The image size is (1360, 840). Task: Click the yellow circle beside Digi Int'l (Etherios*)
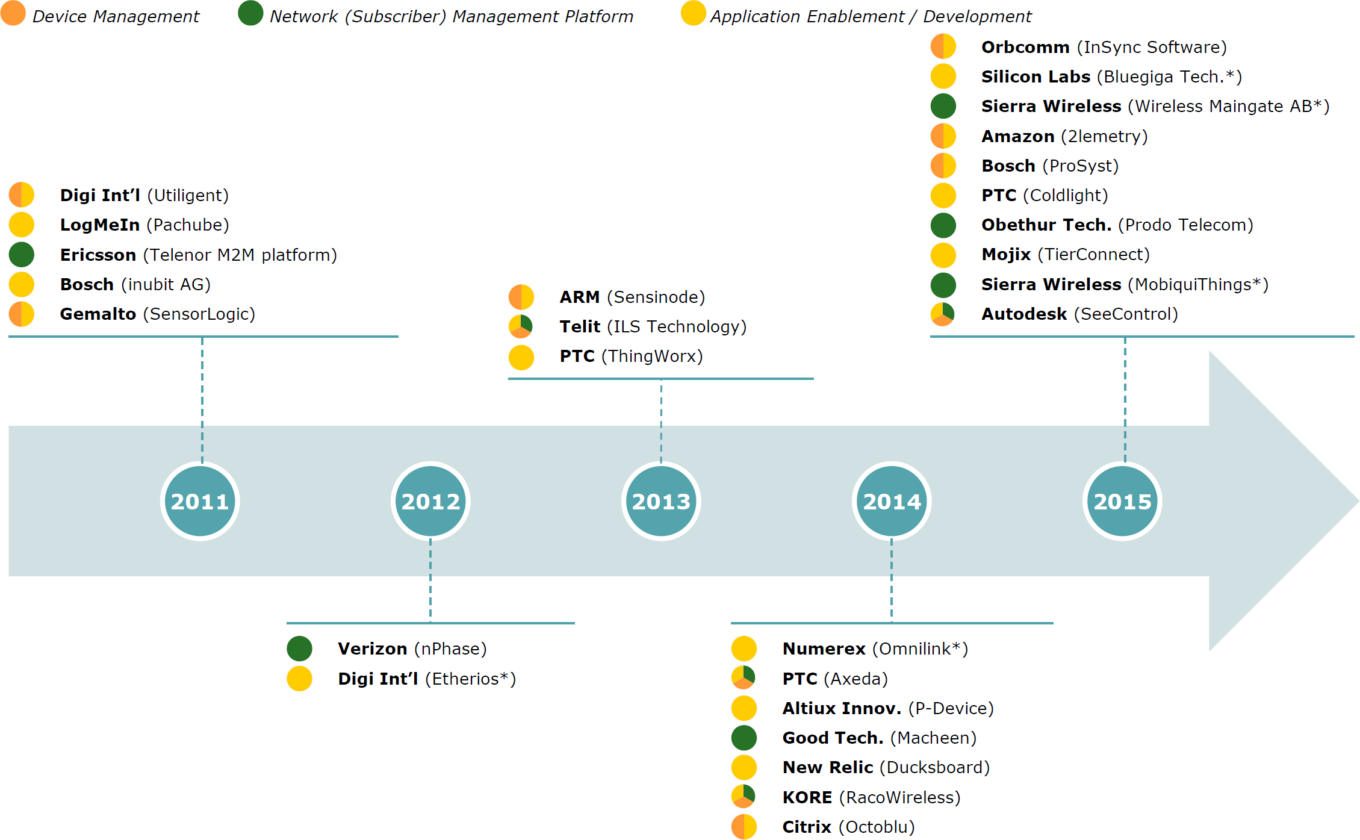click(299, 679)
